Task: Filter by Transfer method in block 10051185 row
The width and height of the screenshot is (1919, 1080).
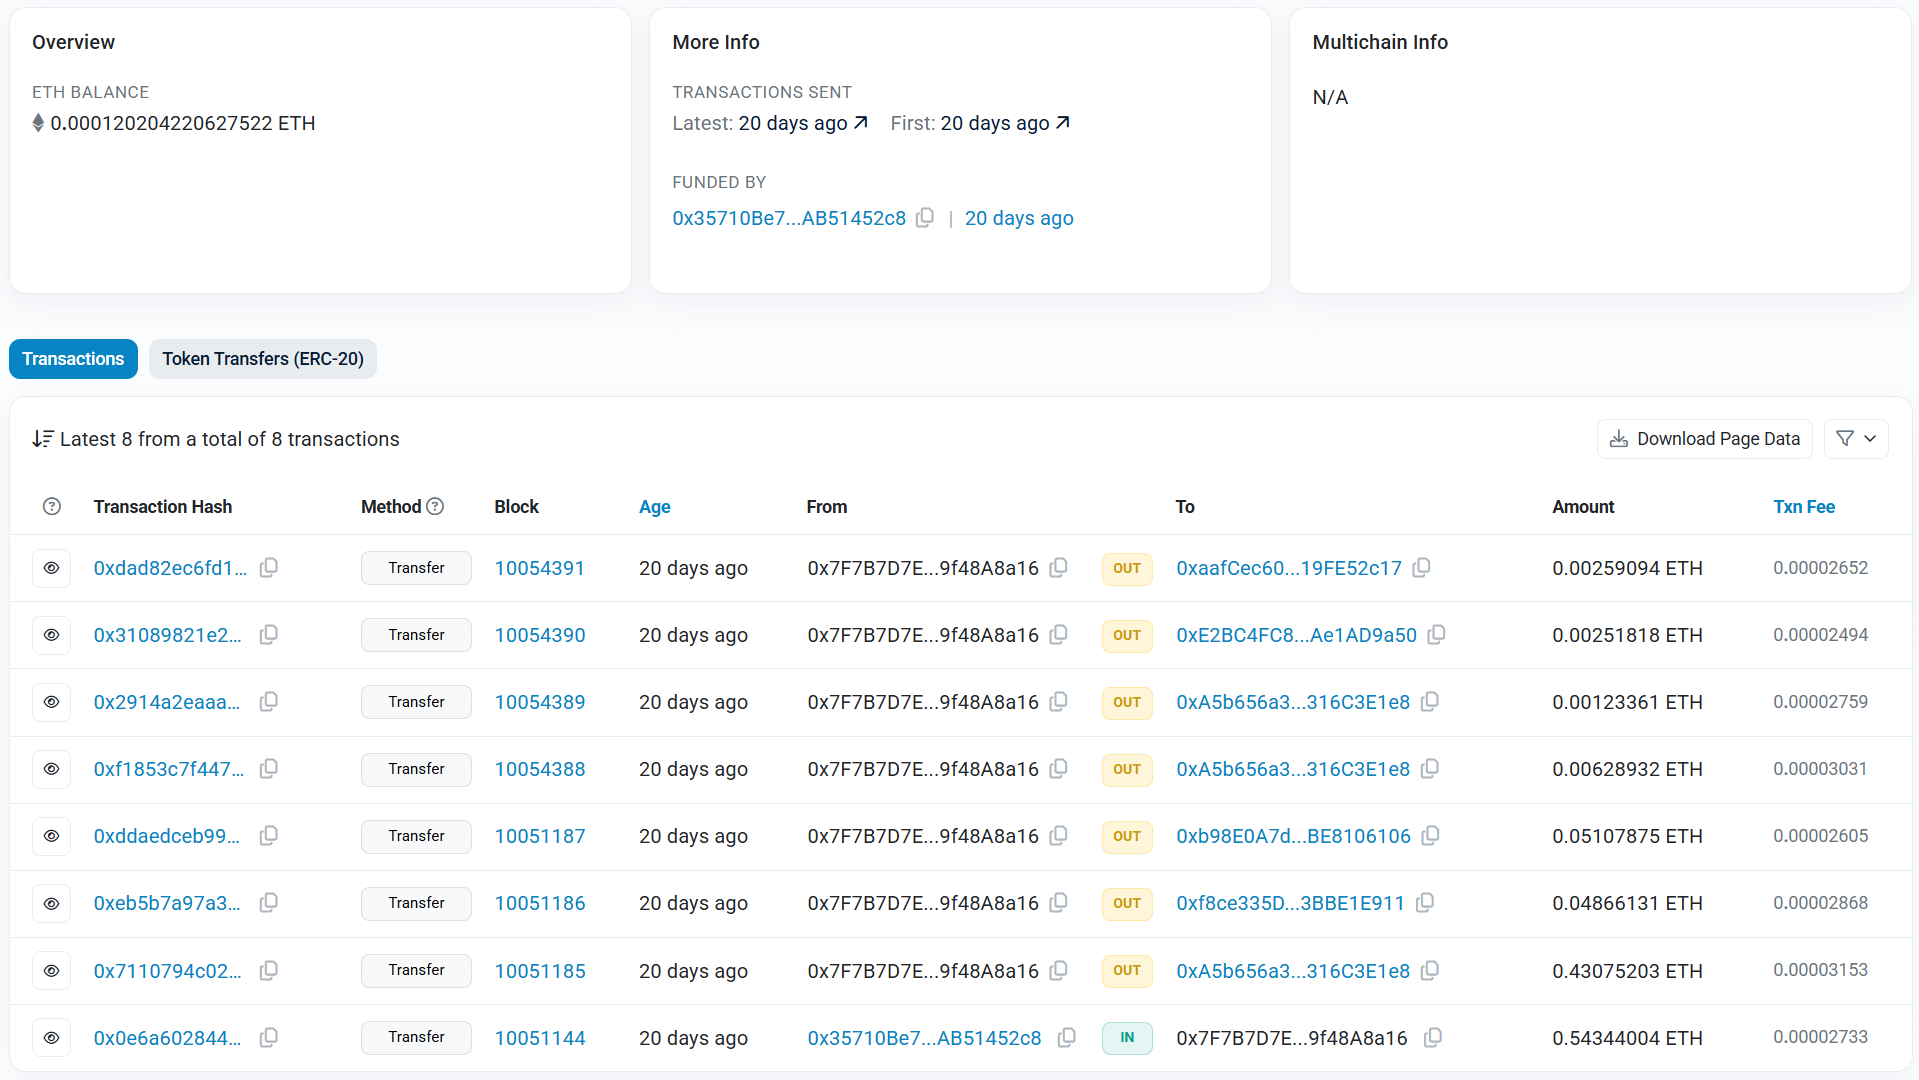Action: coord(416,970)
